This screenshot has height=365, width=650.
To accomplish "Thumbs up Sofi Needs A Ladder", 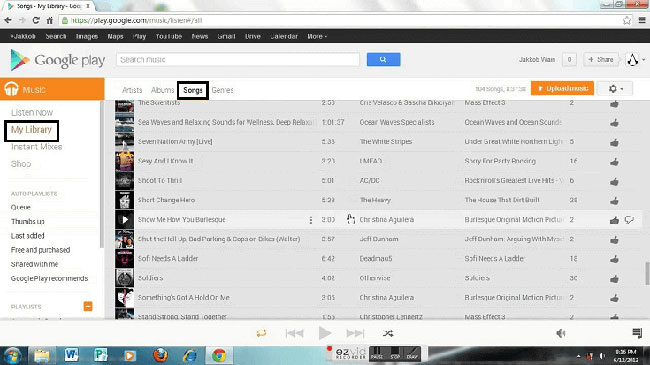I will tap(614, 259).
